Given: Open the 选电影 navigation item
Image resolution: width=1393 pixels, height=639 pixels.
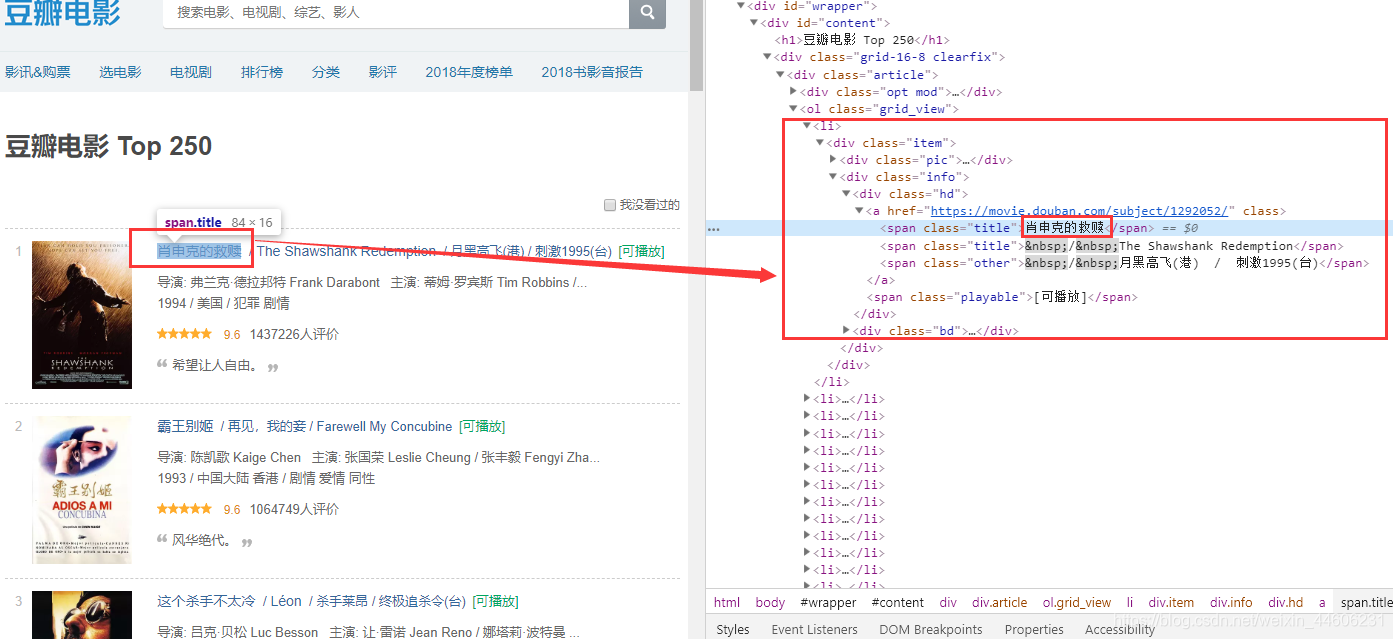Looking at the screenshot, I should [120, 72].
